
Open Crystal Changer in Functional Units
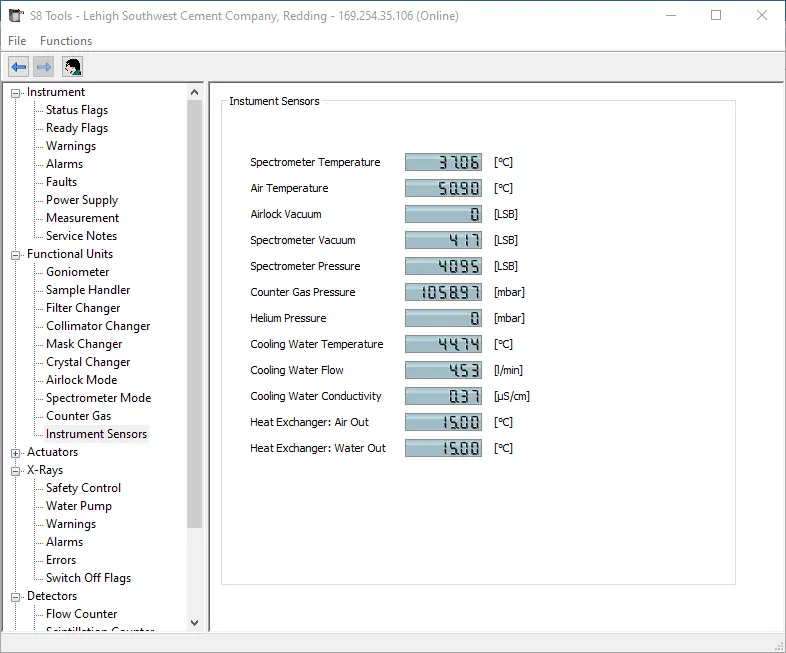coord(88,362)
